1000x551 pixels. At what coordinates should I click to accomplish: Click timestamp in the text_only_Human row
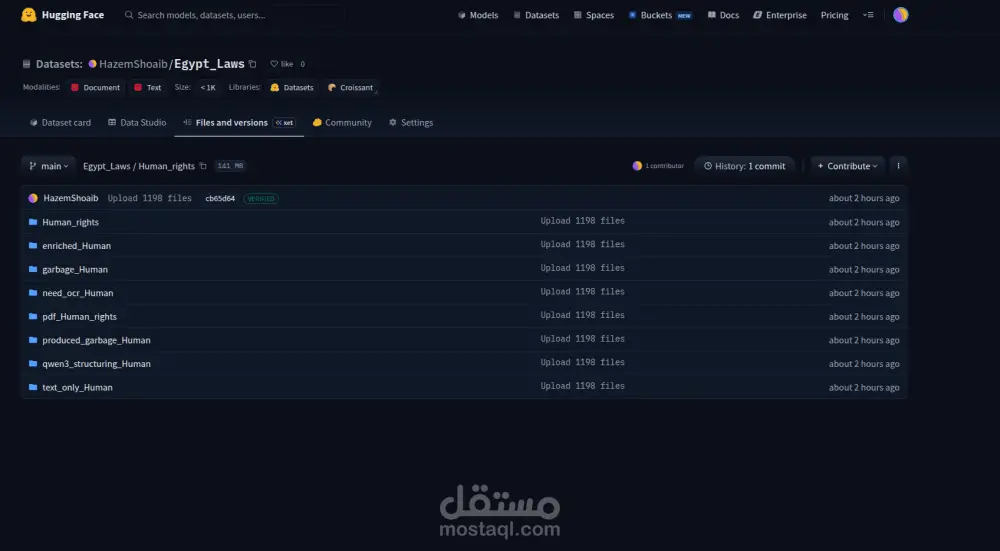coord(864,387)
